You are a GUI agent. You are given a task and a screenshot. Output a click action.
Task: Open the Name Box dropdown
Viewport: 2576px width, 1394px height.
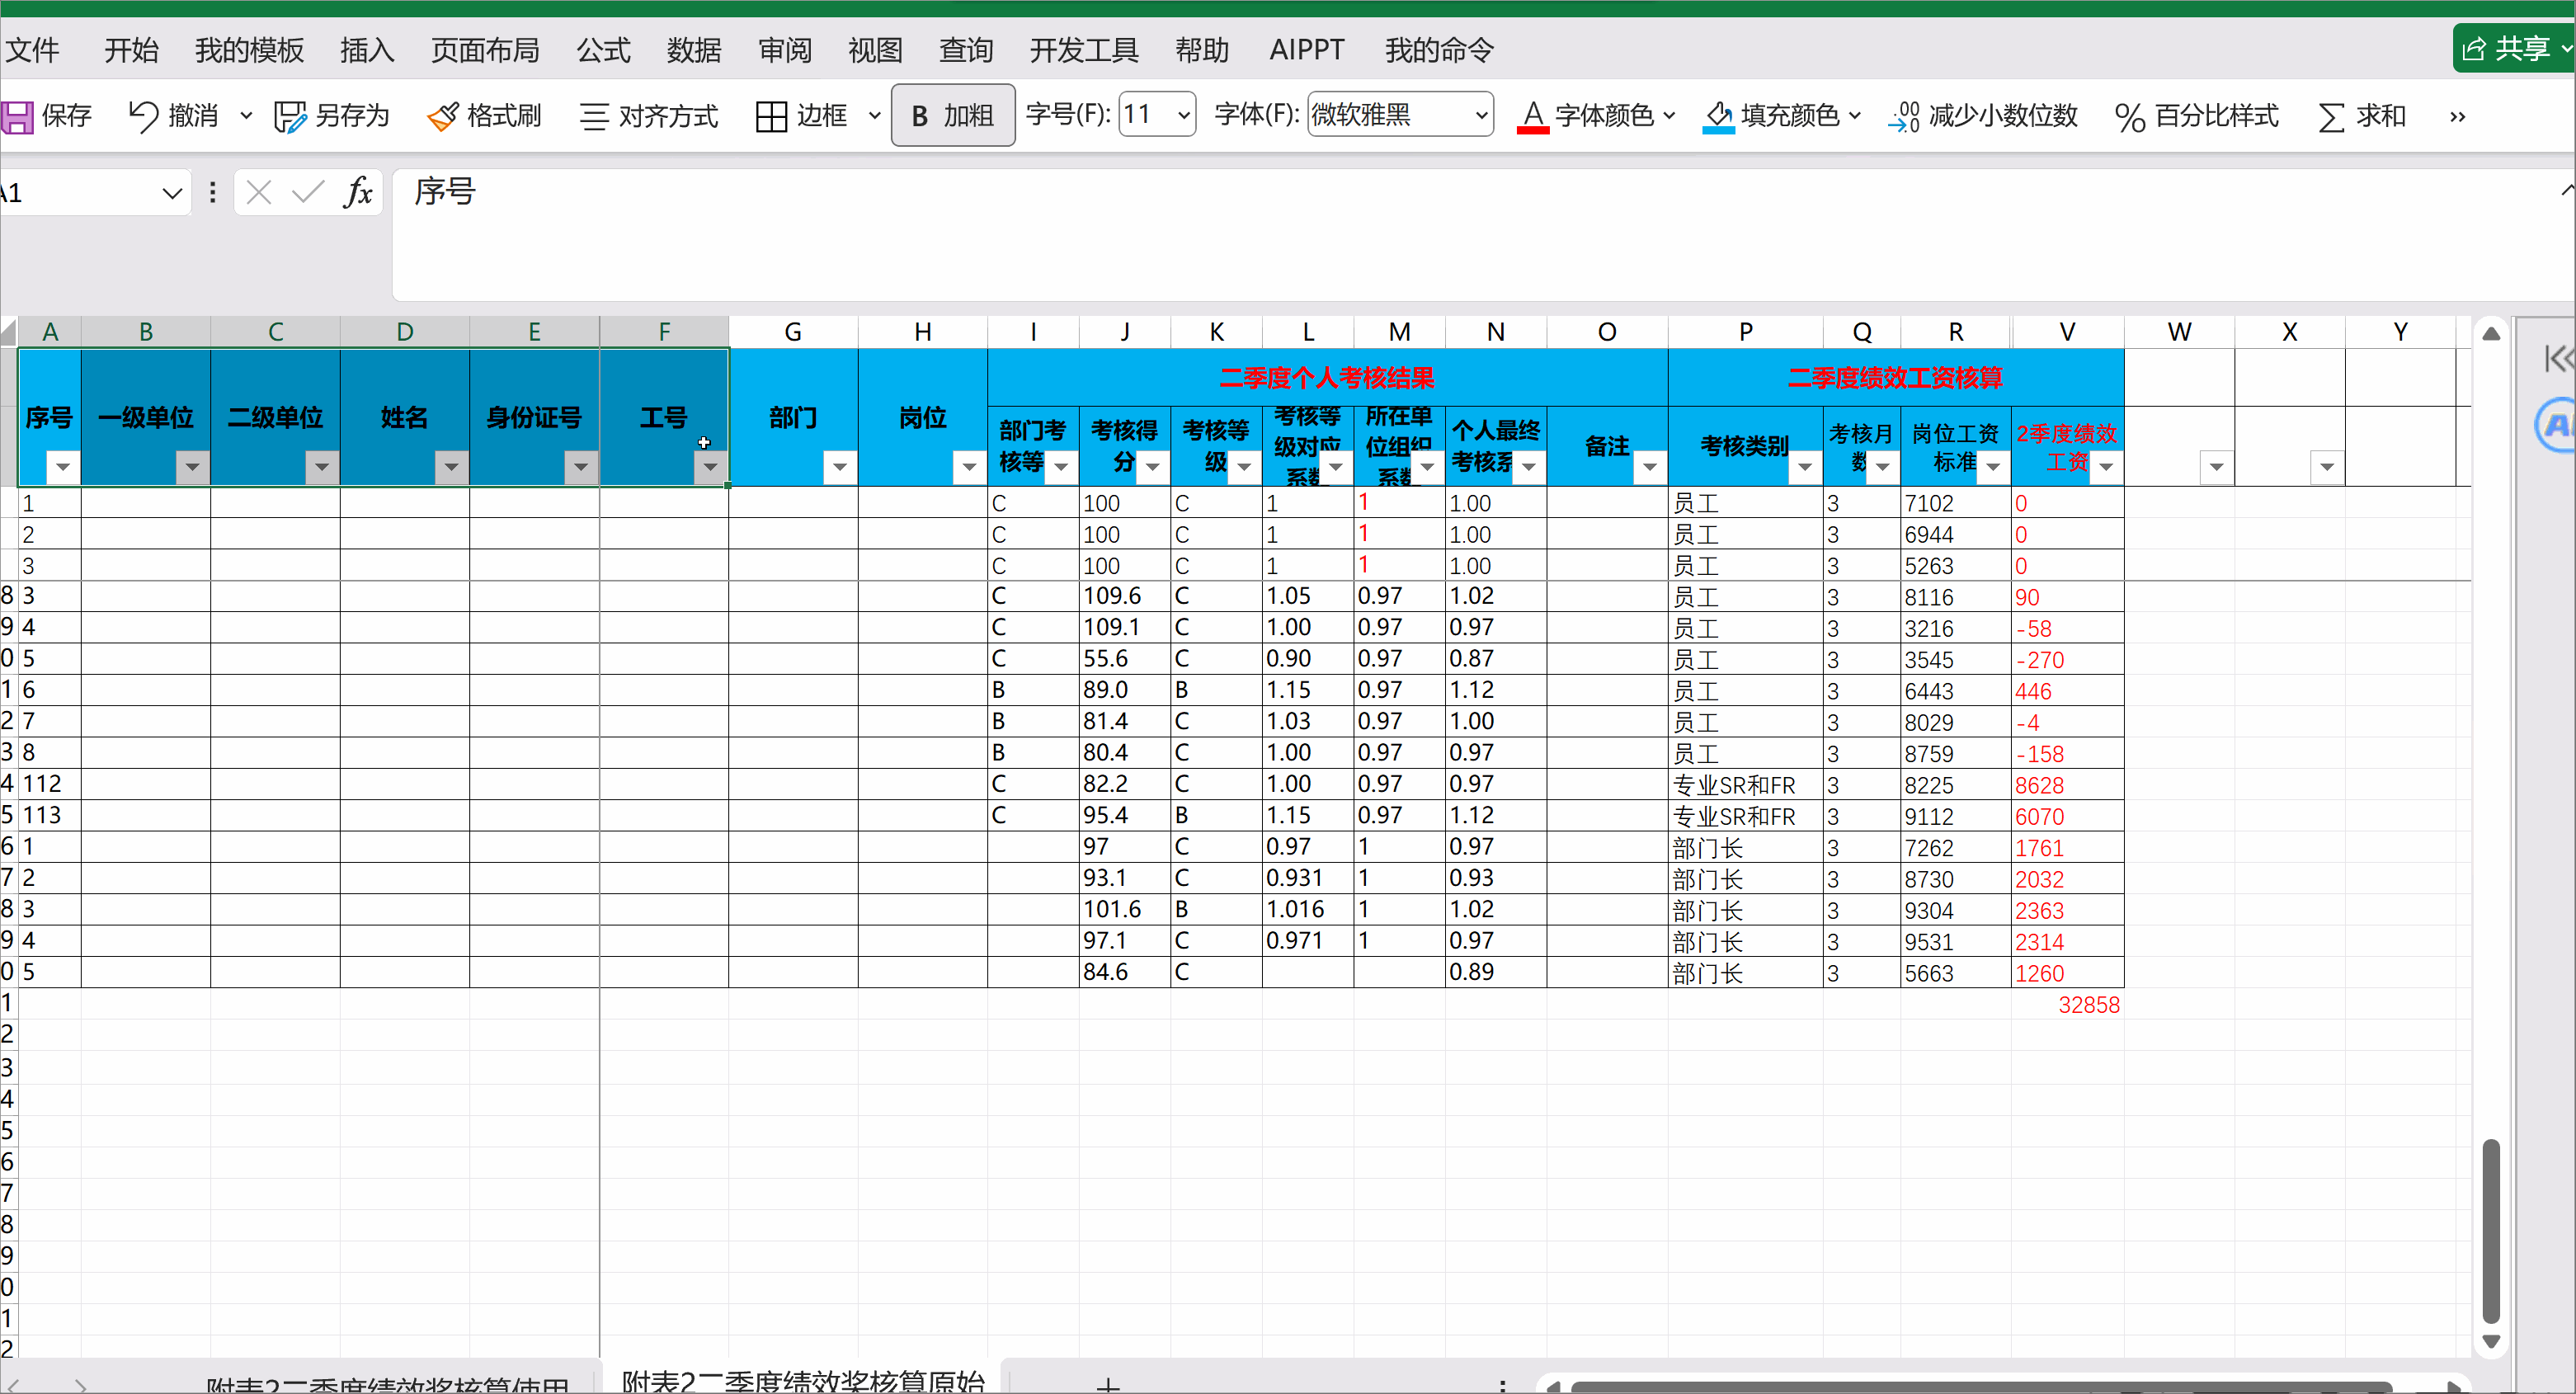click(x=172, y=193)
